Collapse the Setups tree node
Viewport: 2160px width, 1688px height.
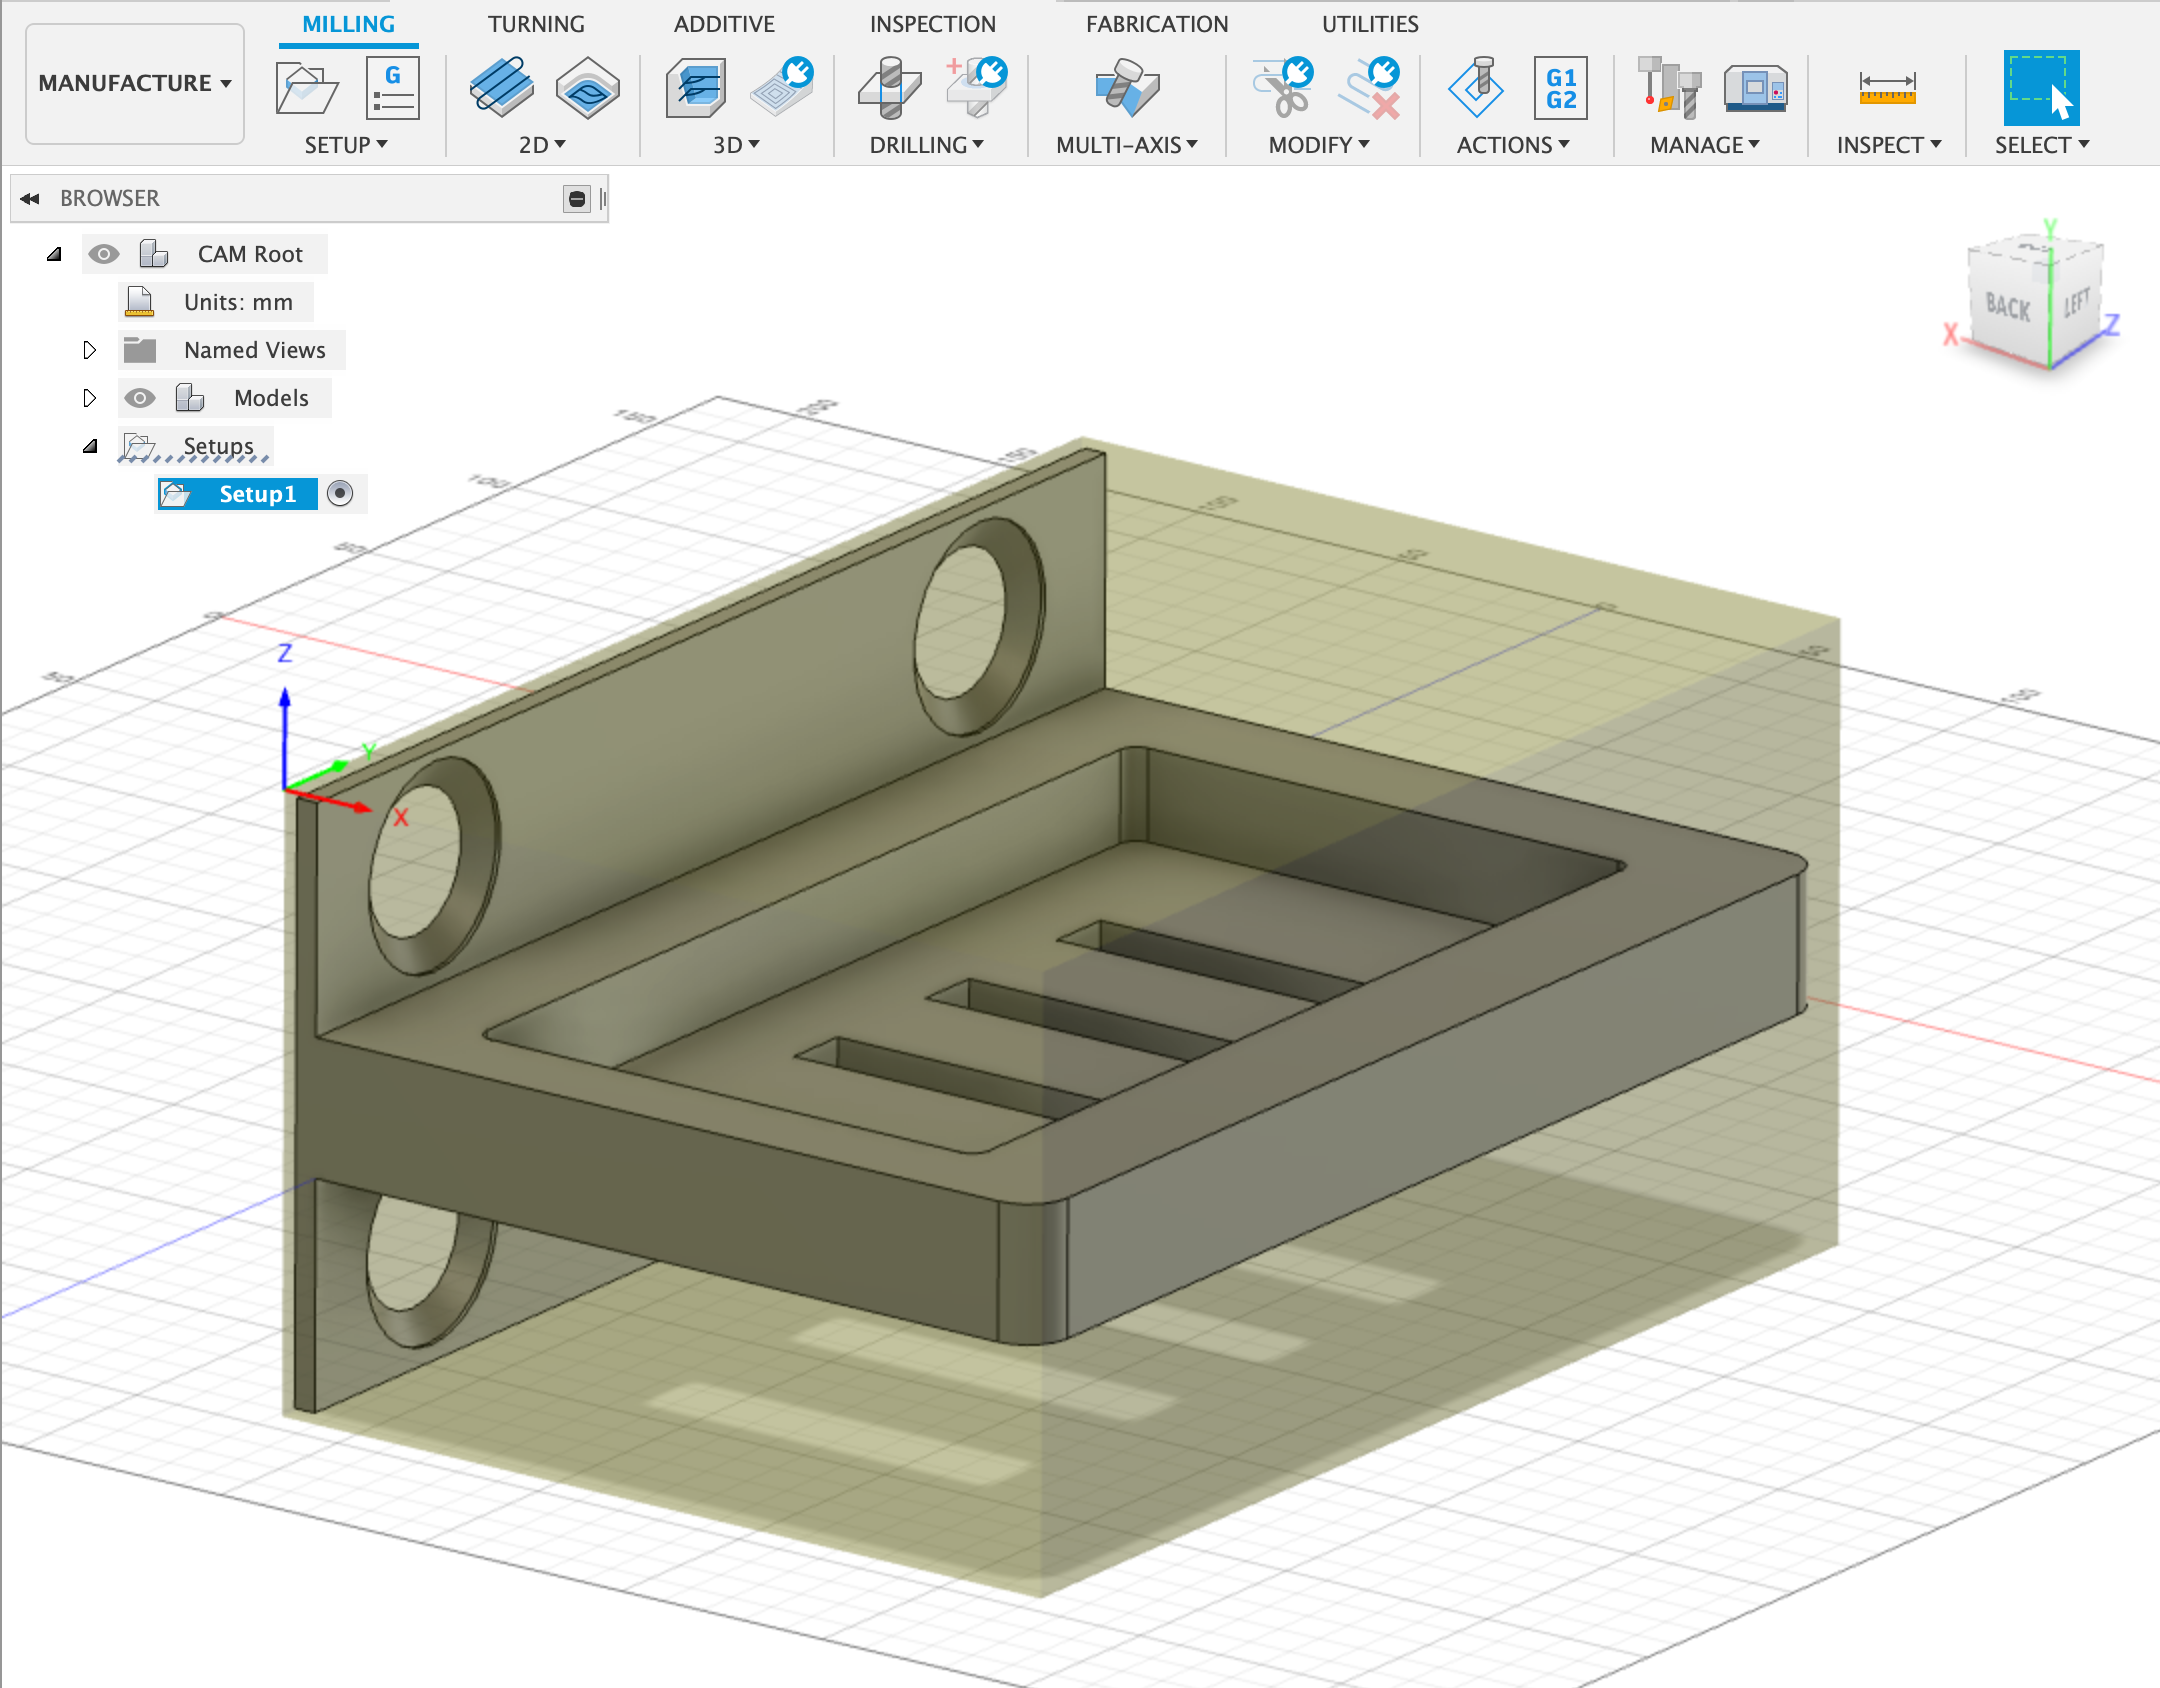click(x=89, y=446)
